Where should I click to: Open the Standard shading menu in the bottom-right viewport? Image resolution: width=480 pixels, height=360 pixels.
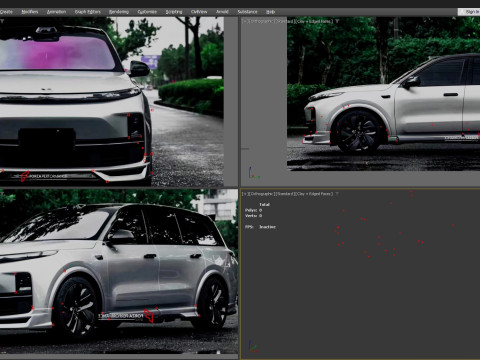click(284, 194)
